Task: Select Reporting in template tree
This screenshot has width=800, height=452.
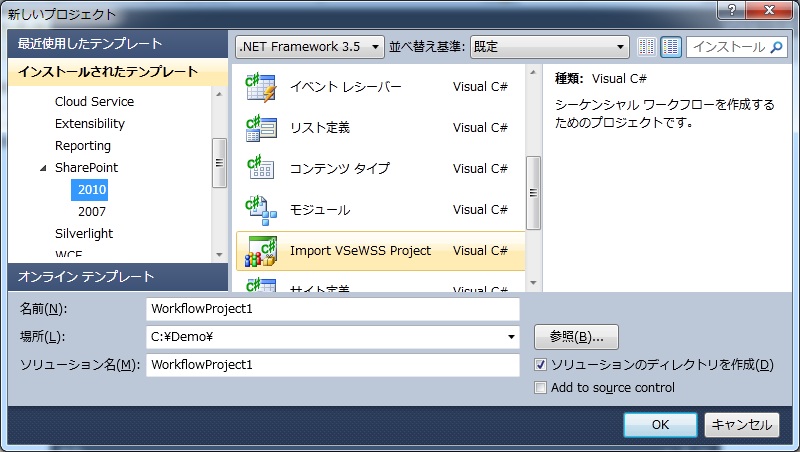Action: 83,145
